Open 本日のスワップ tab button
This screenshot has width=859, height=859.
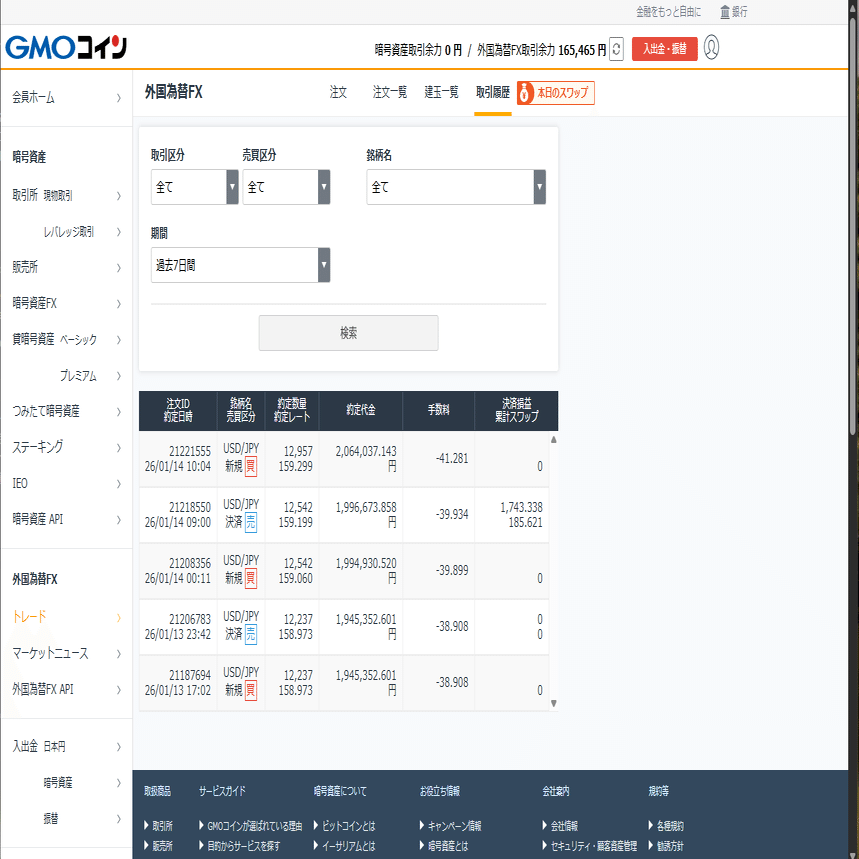click(556, 93)
